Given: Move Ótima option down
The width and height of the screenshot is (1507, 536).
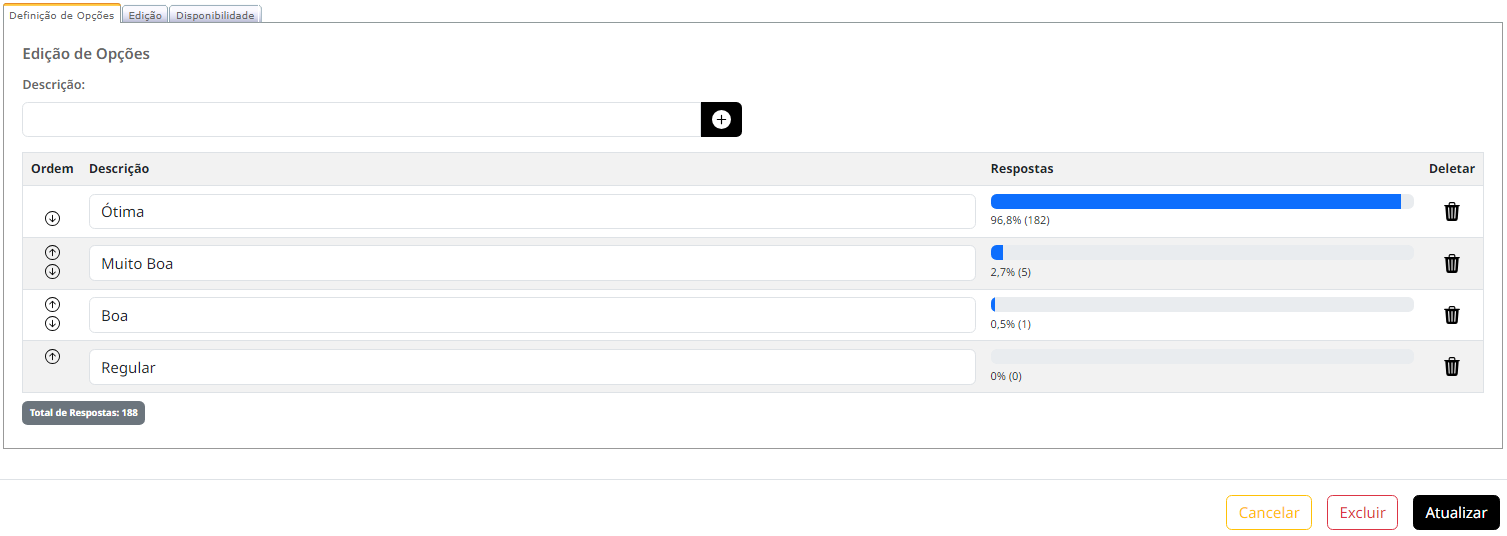Looking at the screenshot, I should point(53,218).
